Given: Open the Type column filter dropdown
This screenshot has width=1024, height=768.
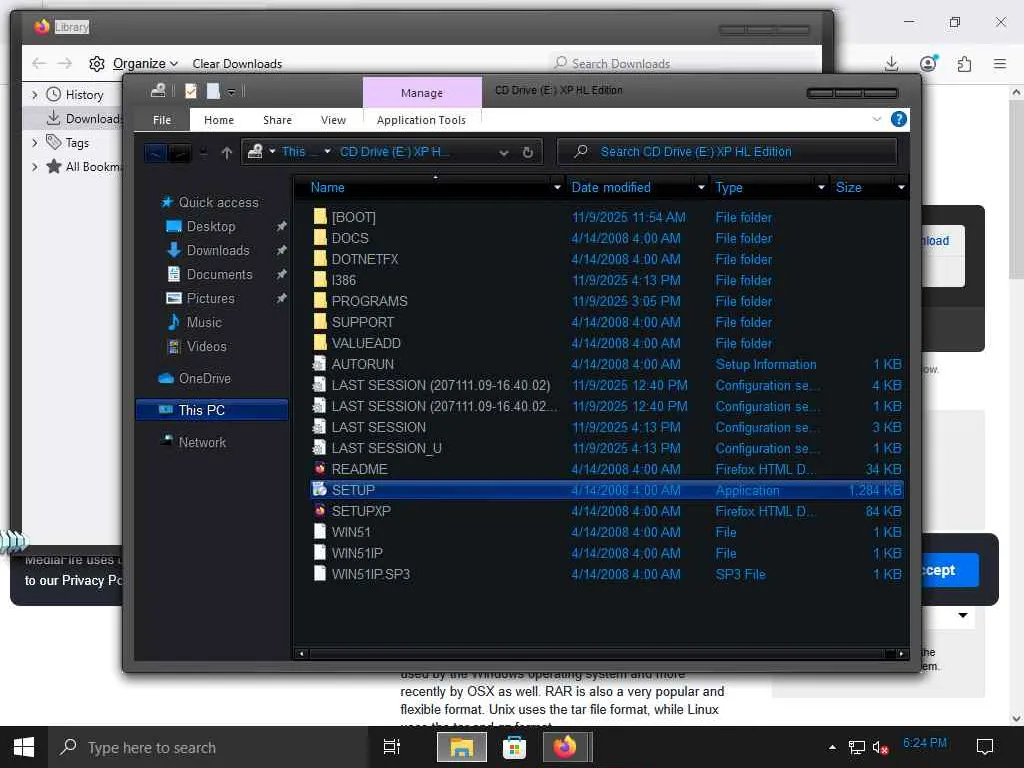Looking at the screenshot, I should [822, 187].
